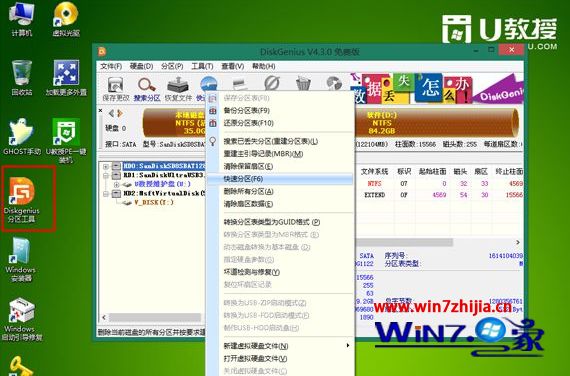Screen dimensions: 570x376
Task: Open Windows安装器 desktop icon
Action: 21,260
